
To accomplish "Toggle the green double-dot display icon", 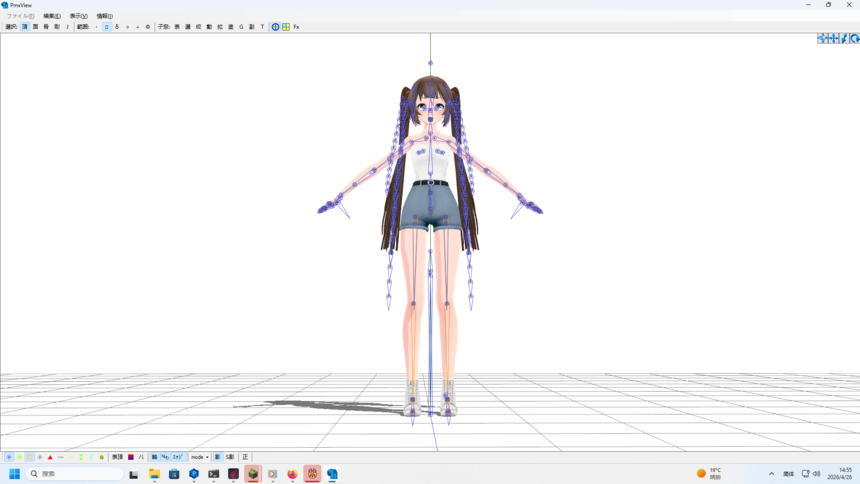I will [81, 457].
